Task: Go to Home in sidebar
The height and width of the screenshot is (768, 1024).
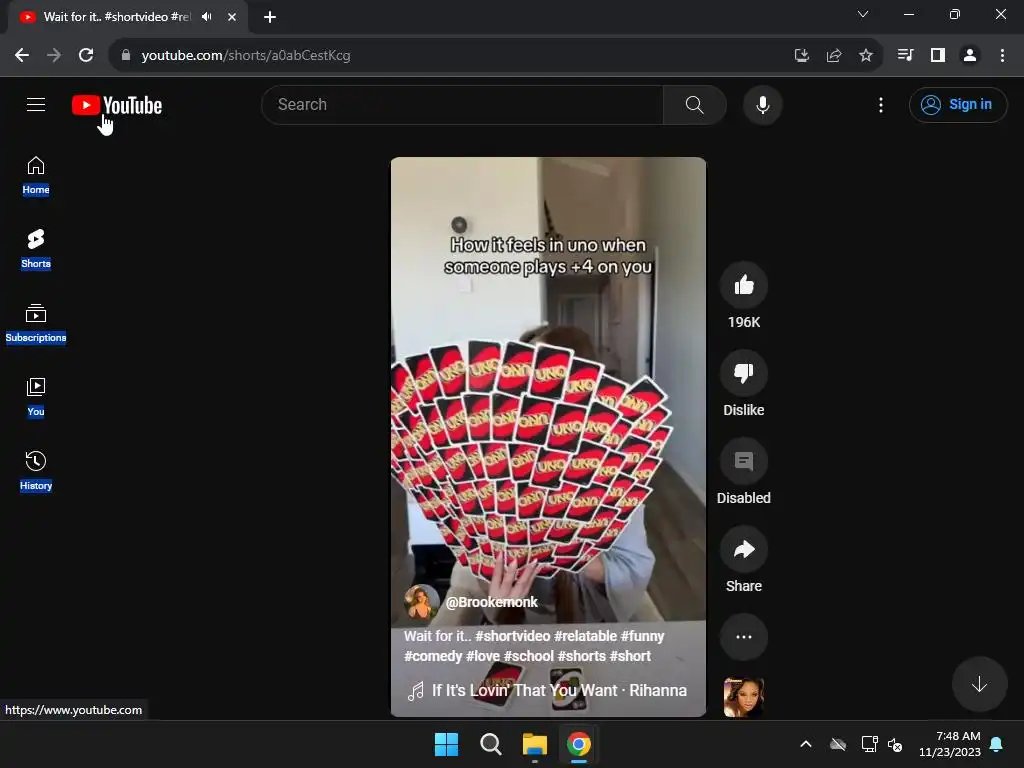Action: [36, 176]
